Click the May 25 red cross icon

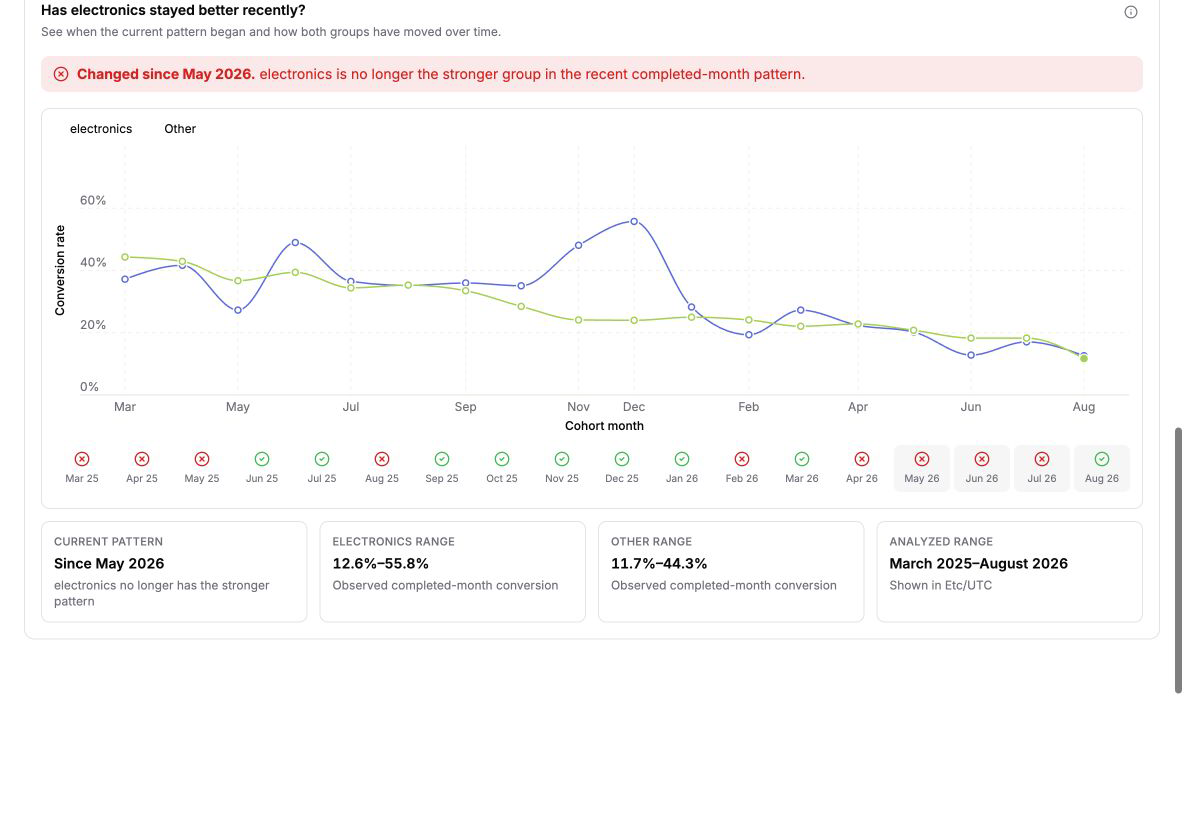click(202, 459)
